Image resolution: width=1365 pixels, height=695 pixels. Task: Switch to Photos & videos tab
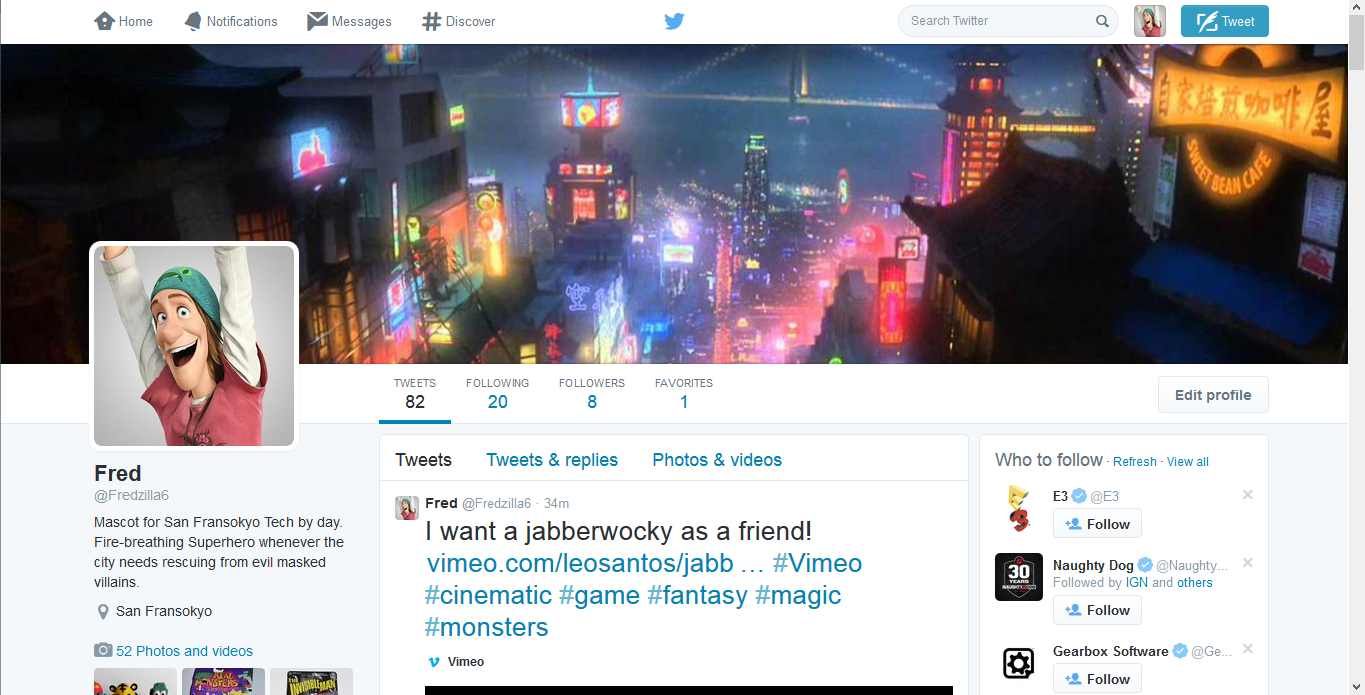[717, 460]
